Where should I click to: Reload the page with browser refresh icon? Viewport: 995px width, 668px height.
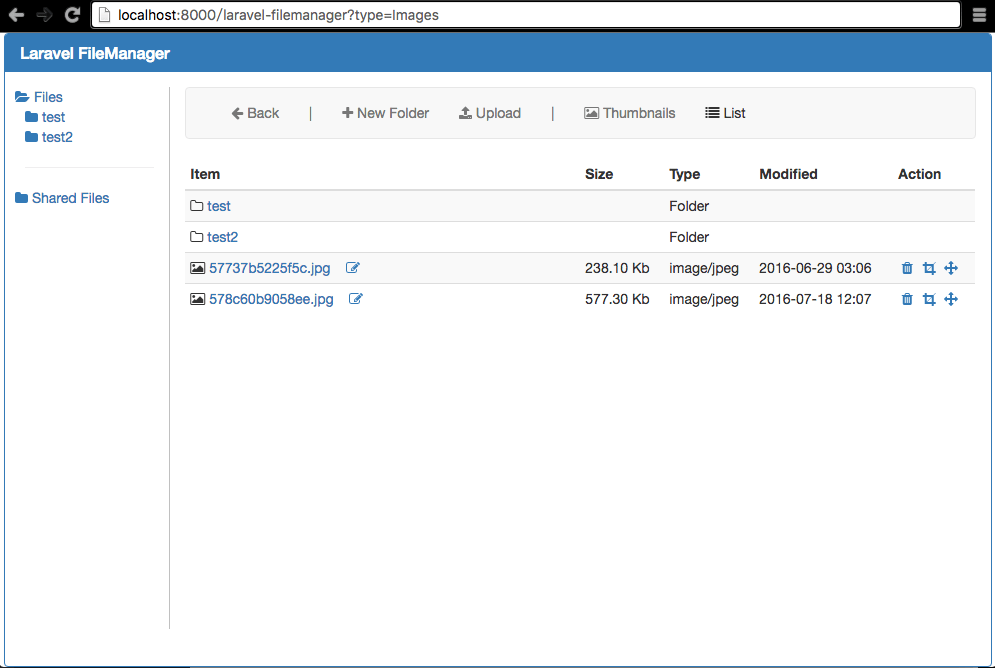coord(70,14)
